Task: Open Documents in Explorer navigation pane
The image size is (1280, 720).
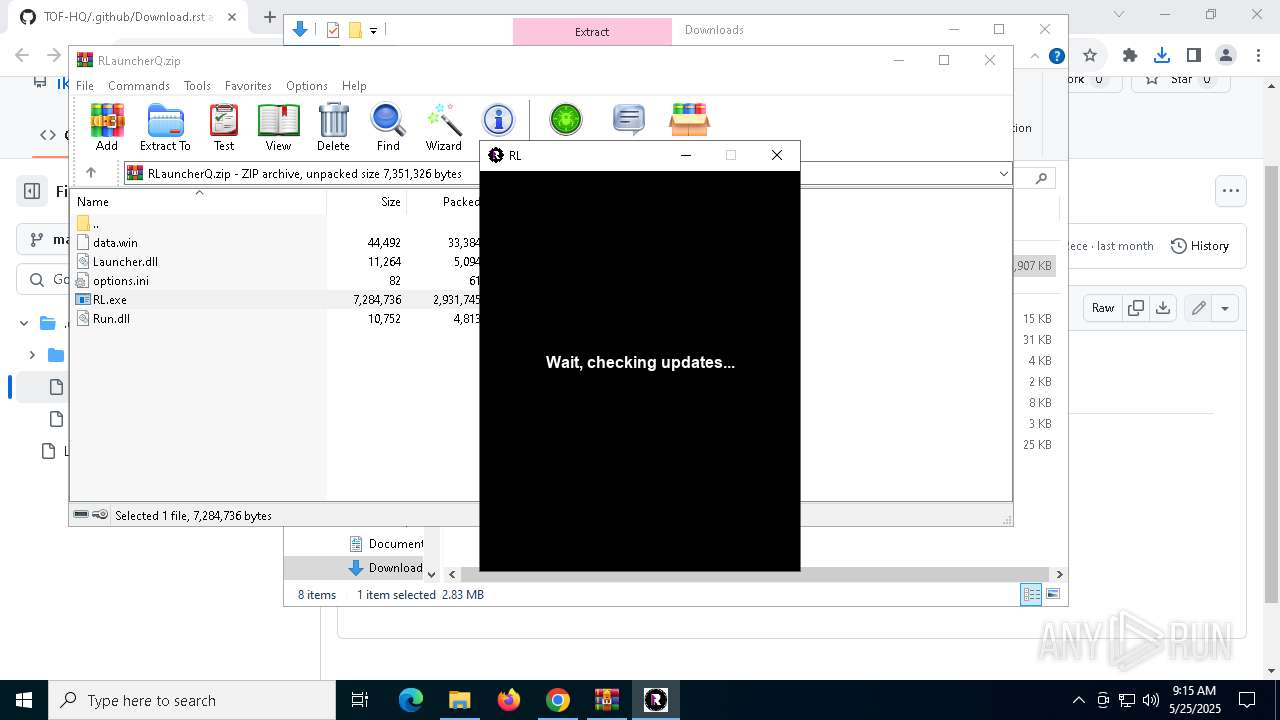Action: point(386,543)
